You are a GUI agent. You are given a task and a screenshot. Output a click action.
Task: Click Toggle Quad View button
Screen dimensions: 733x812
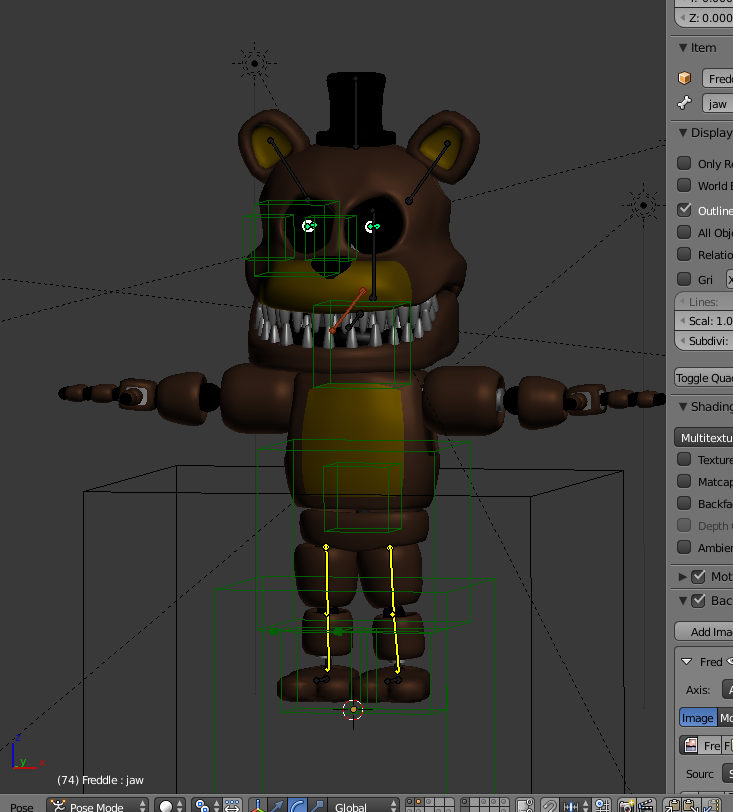704,378
